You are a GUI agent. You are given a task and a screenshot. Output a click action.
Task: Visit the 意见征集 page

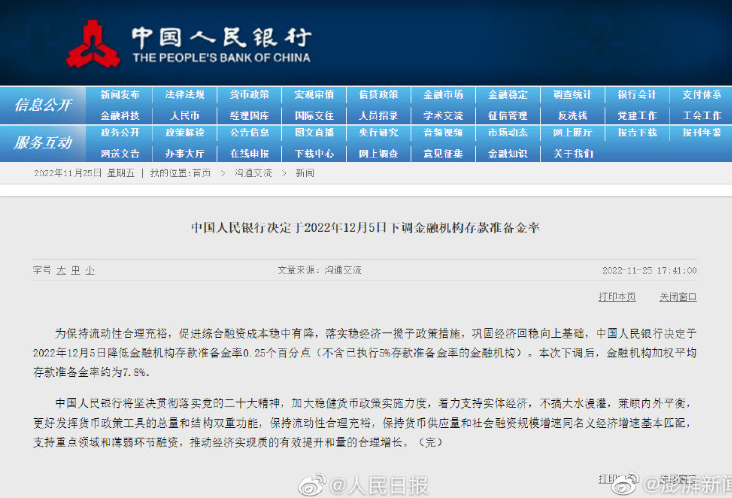[x=443, y=154]
